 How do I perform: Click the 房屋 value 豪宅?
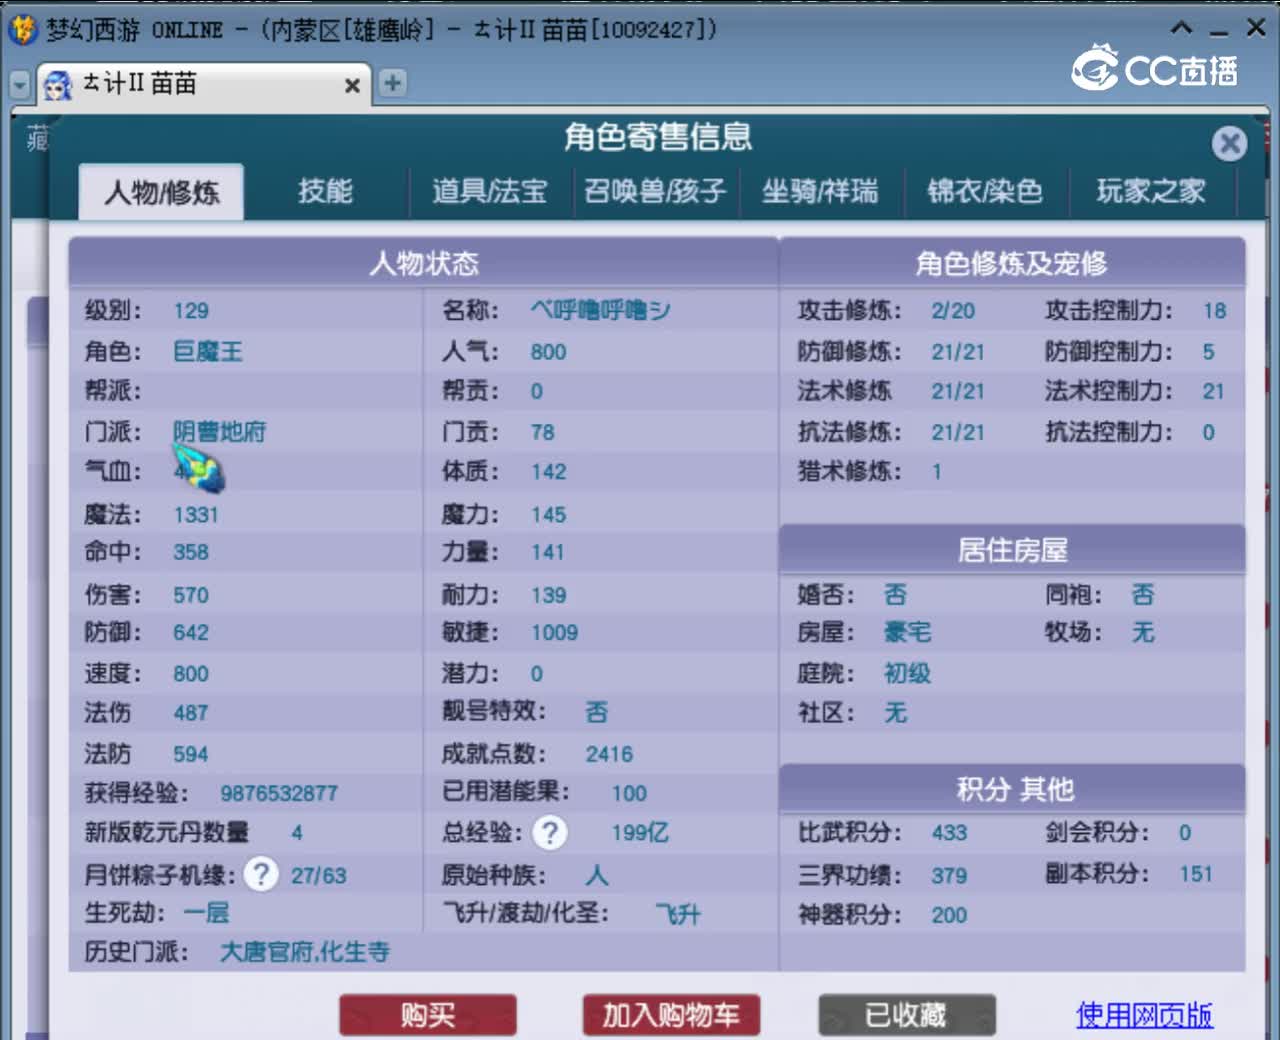pyautogui.click(x=907, y=632)
